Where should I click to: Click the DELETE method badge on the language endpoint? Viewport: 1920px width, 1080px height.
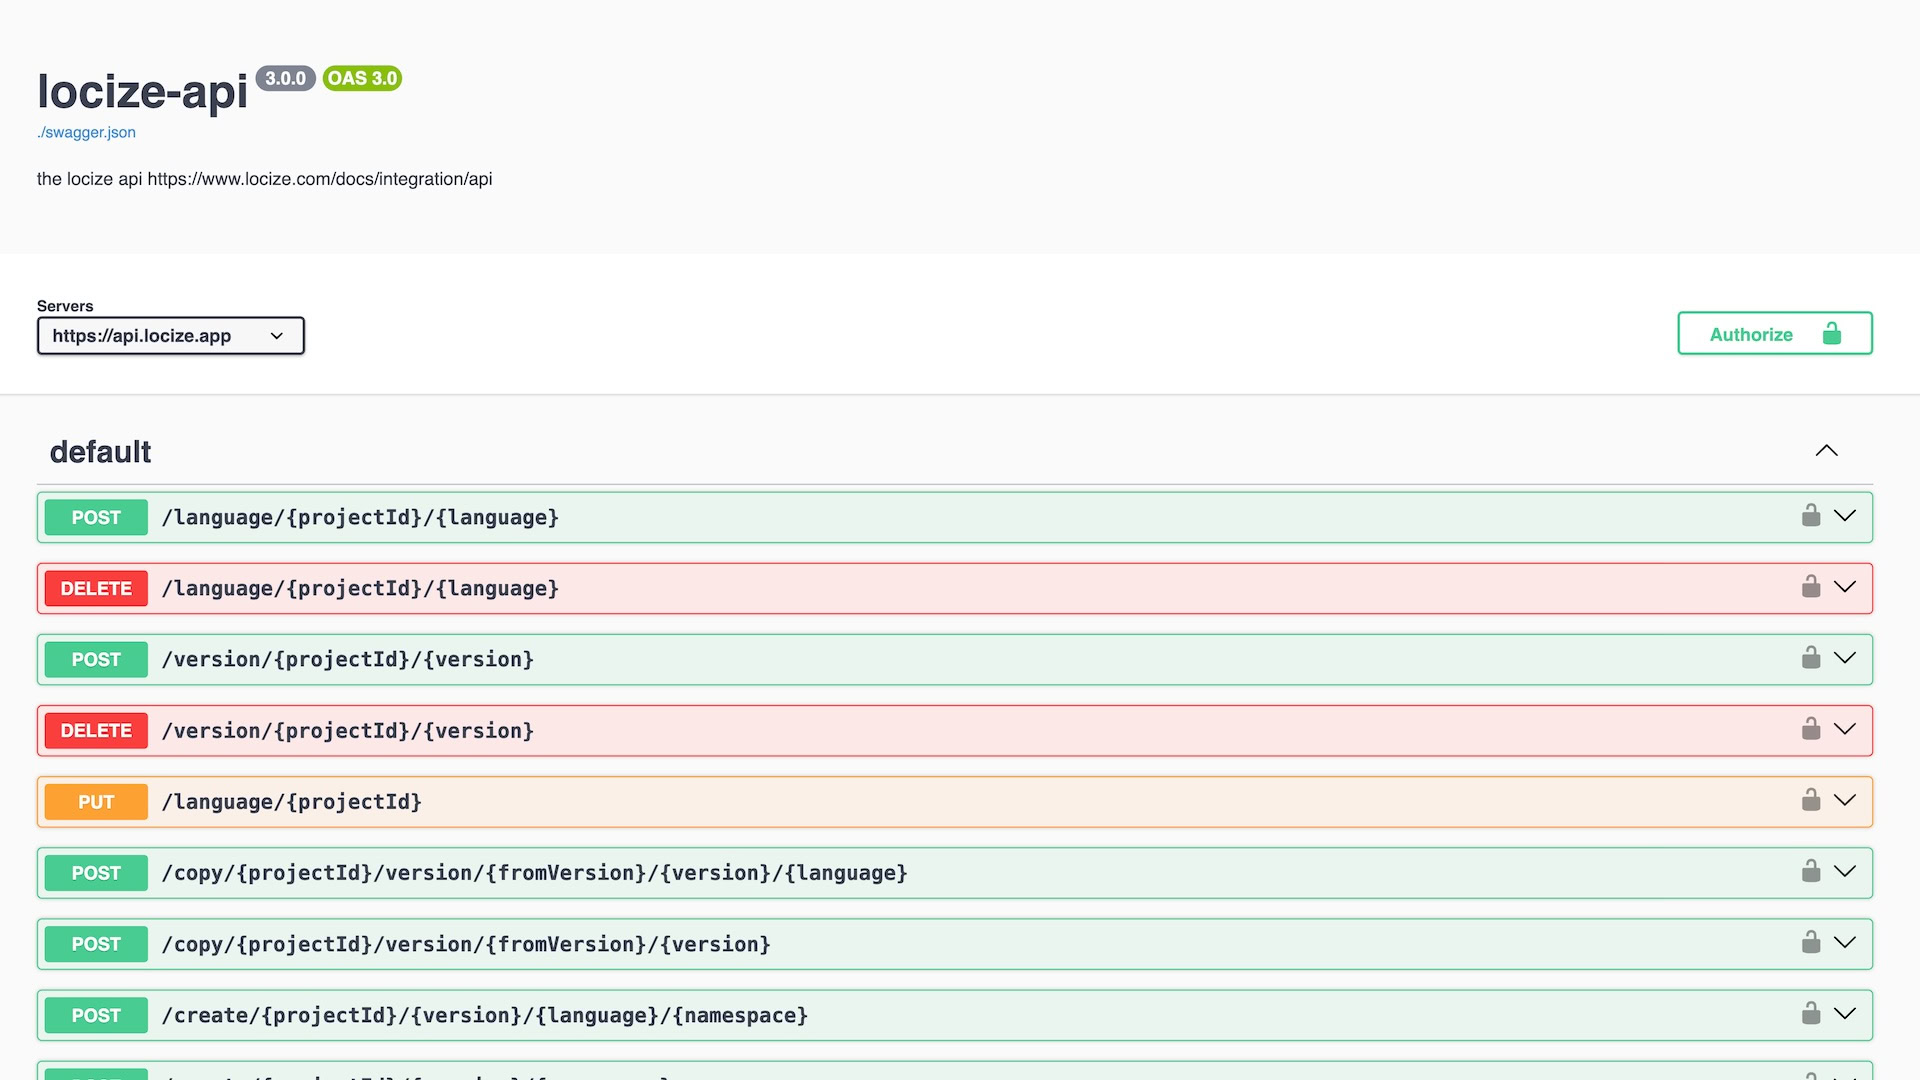95,587
